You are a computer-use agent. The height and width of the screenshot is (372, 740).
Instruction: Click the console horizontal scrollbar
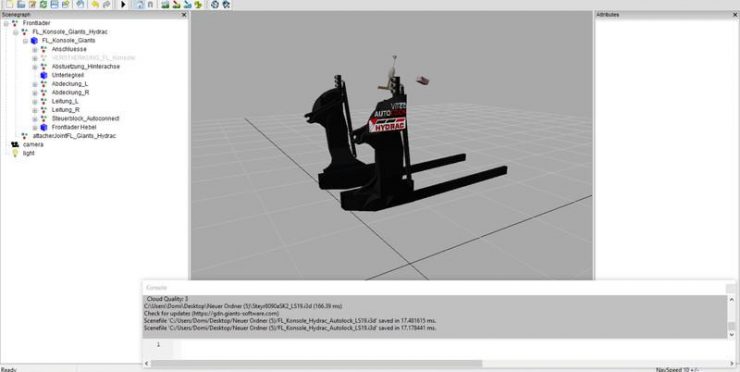point(316,364)
